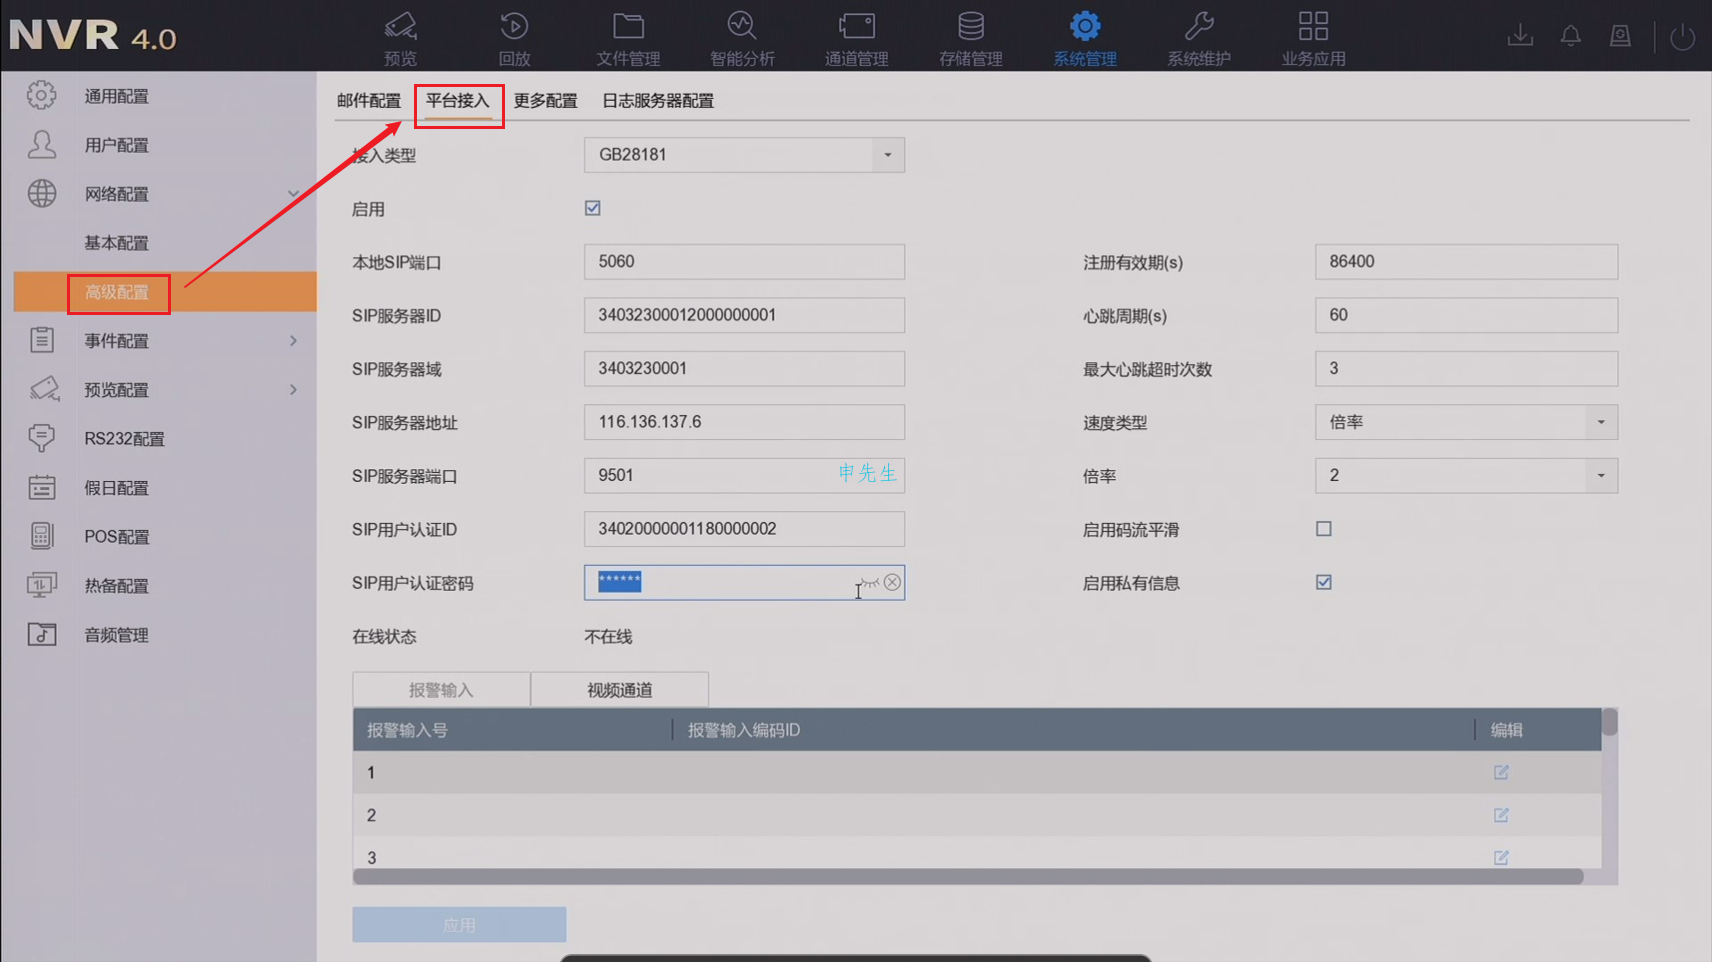Image resolution: width=1712 pixels, height=962 pixels.
Task: Open the 存储管理 (Storage Management) module
Action: point(970,35)
